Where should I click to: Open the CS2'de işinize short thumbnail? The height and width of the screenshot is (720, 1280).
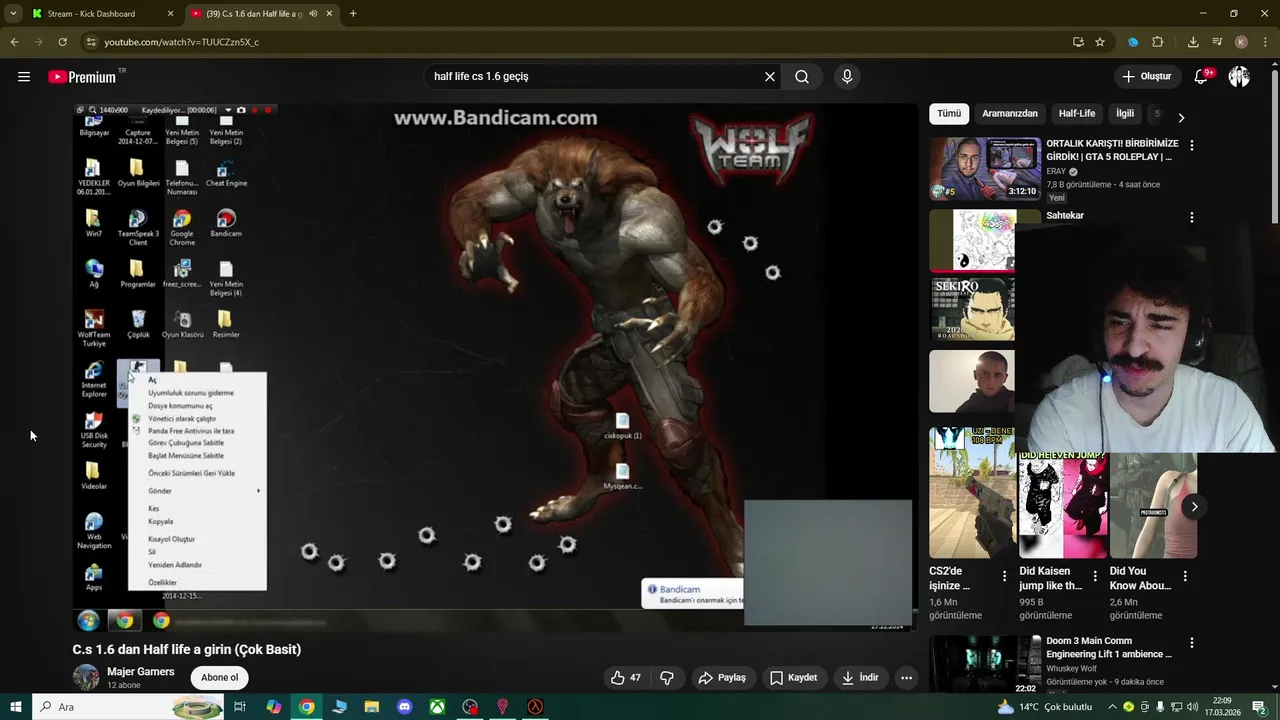[x=972, y=494]
